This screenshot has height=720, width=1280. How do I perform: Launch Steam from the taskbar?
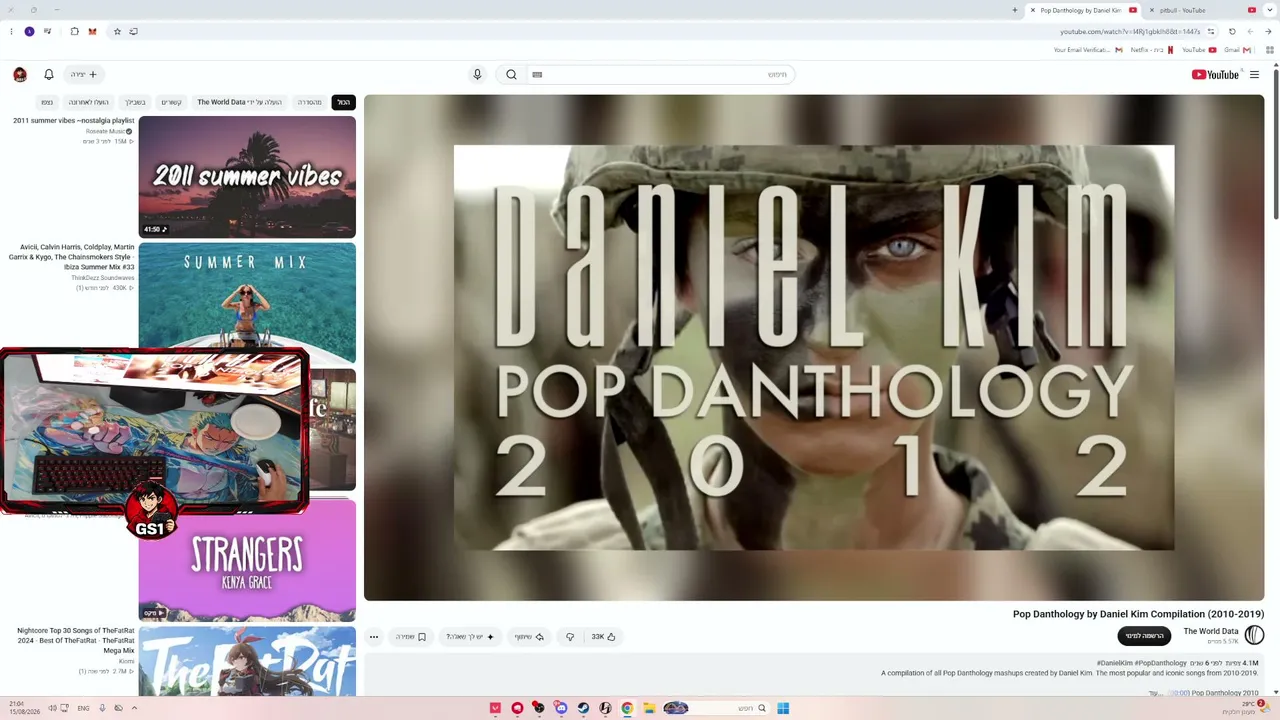coord(583,708)
